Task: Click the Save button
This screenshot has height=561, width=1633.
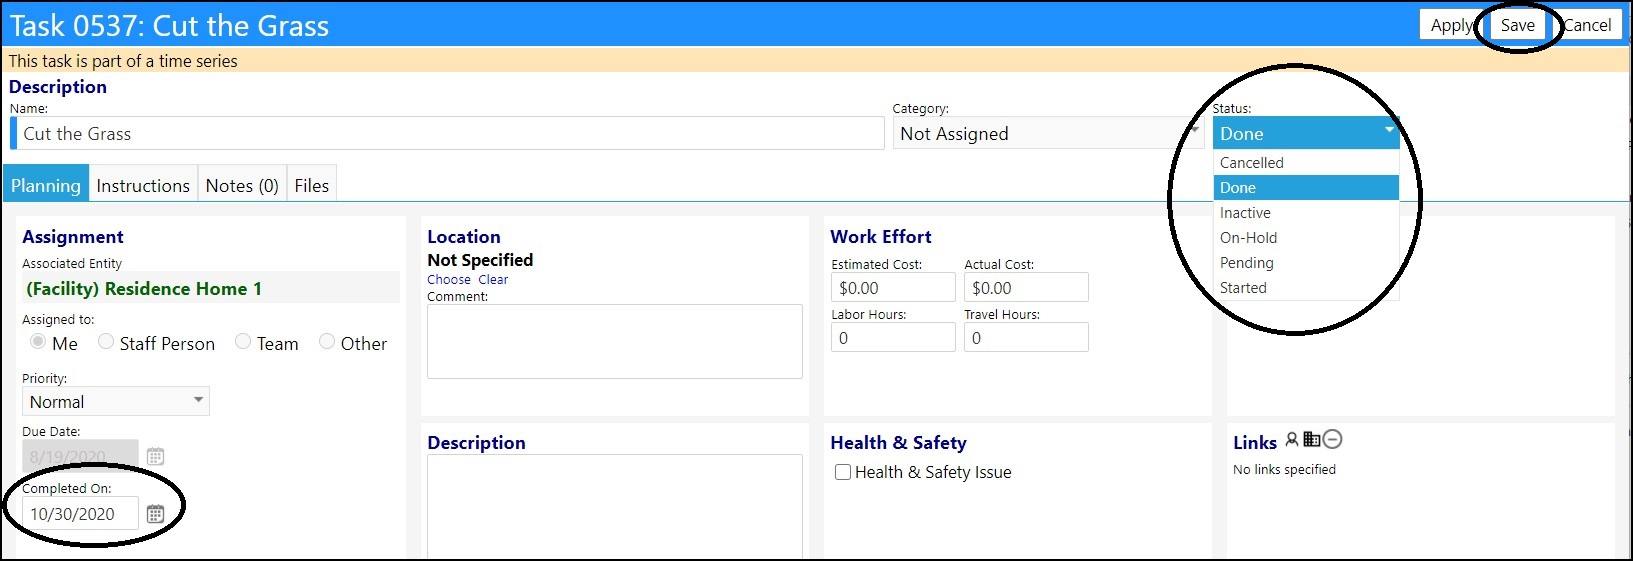Action: (1517, 25)
